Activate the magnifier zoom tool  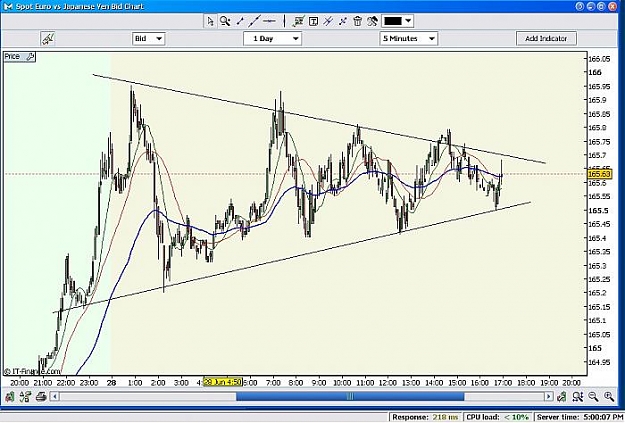(225, 21)
